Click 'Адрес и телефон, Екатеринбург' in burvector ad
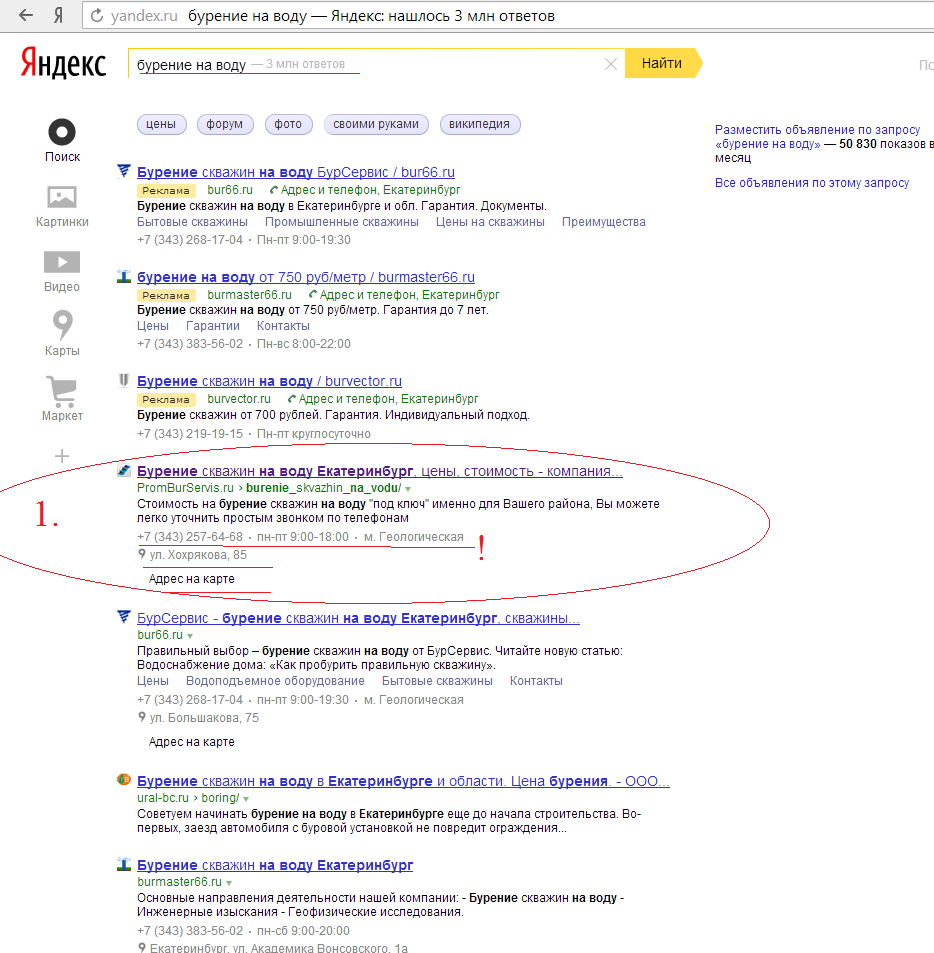The height and width of the screenshot is (953, 934). [388, 399]
